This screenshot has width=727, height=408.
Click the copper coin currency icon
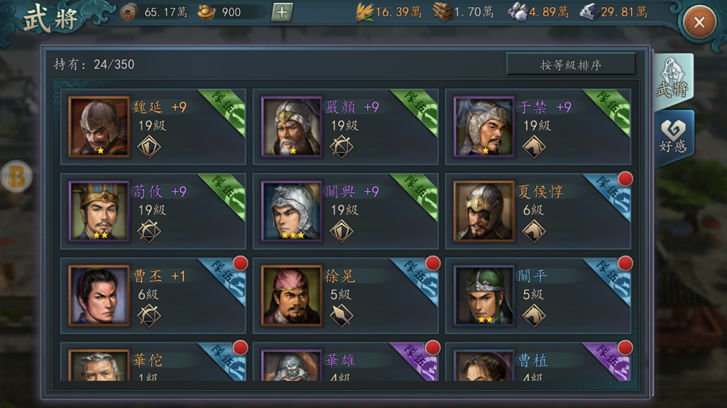point(128,13)
